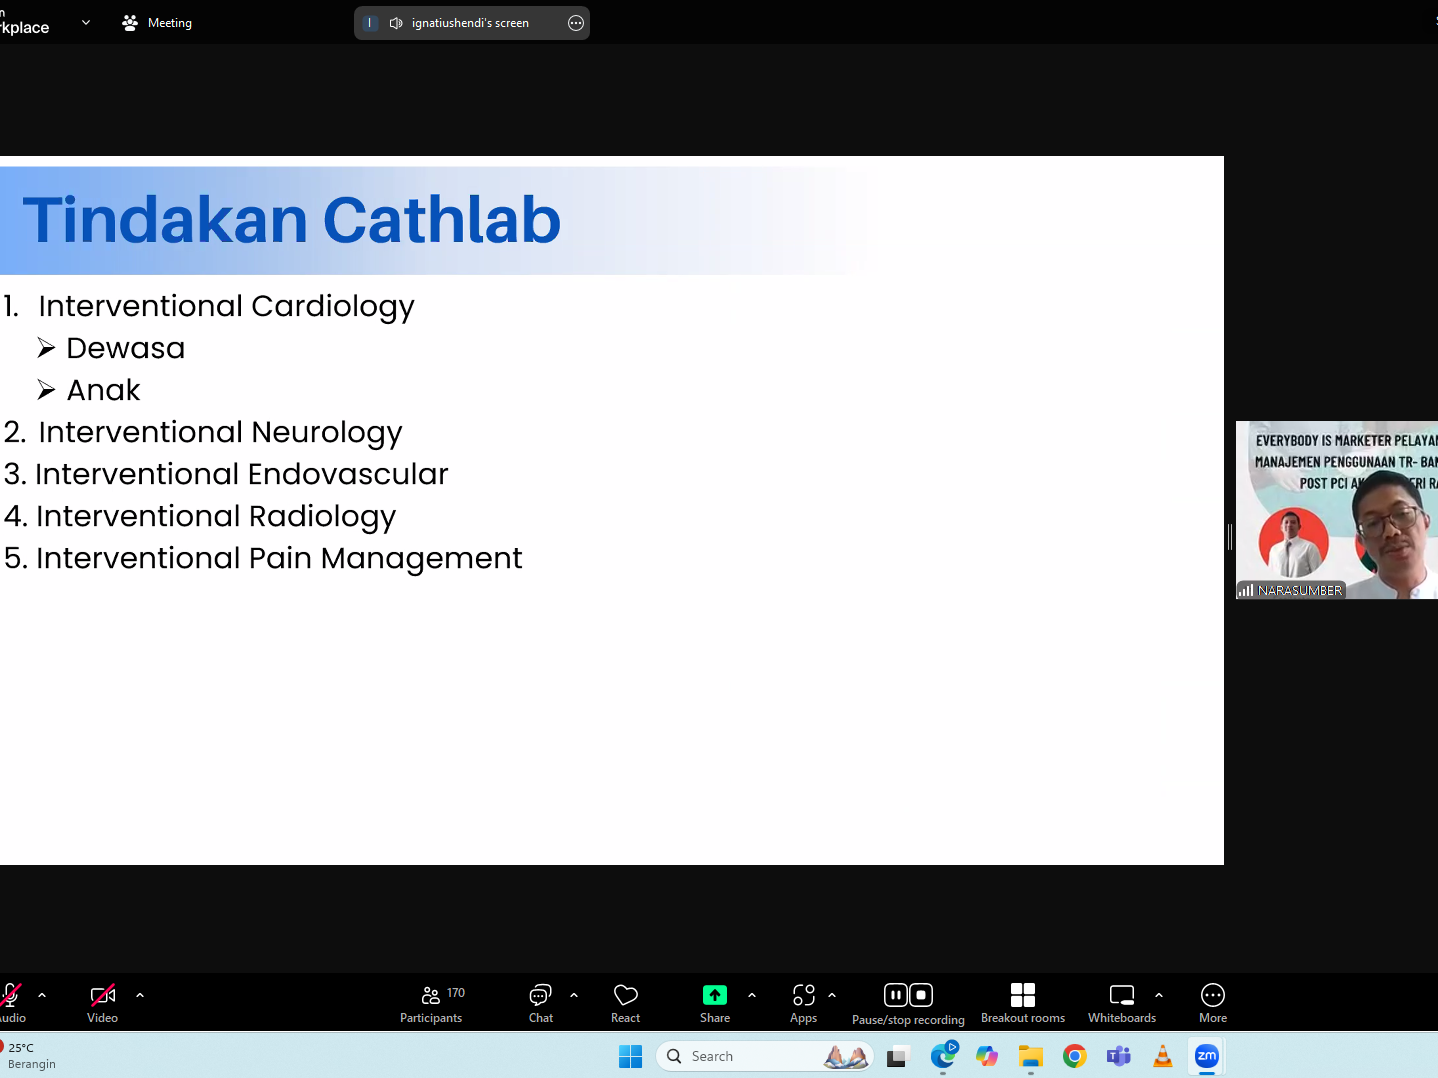Turn on the Video camera

[x=102, y=1003]
